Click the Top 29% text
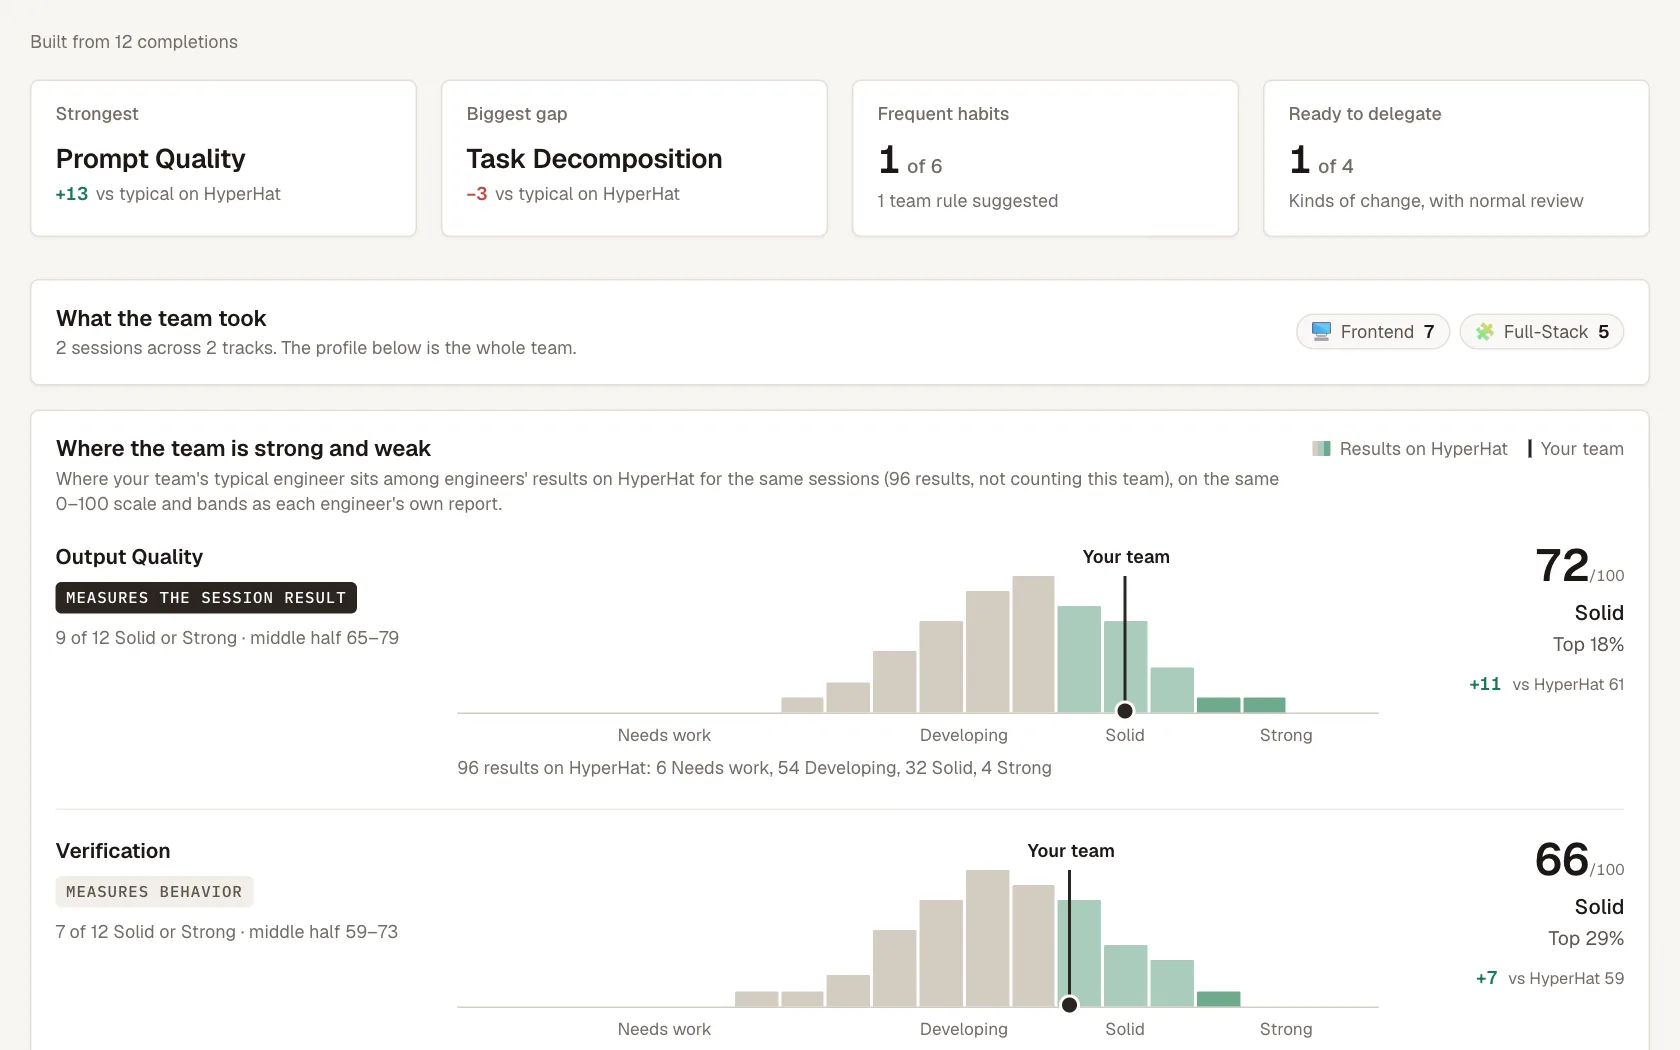The height and width of the screenshot is (1050, 1680). (x=1586, y=939)
